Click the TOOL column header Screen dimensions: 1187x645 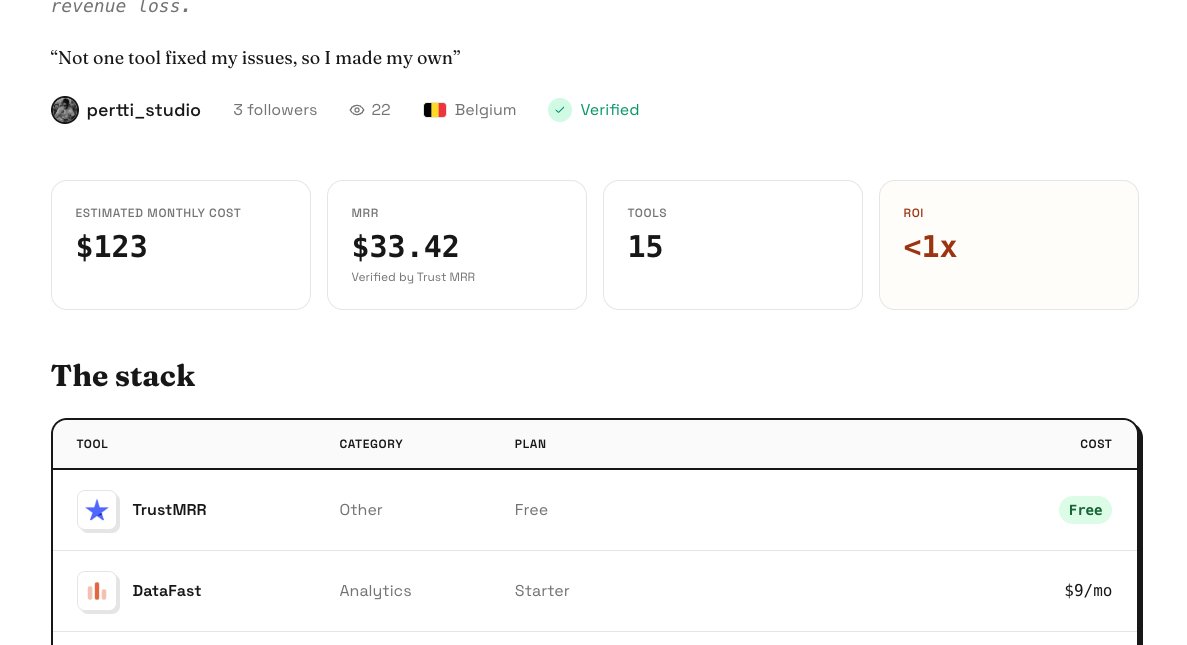coord(92,444)
